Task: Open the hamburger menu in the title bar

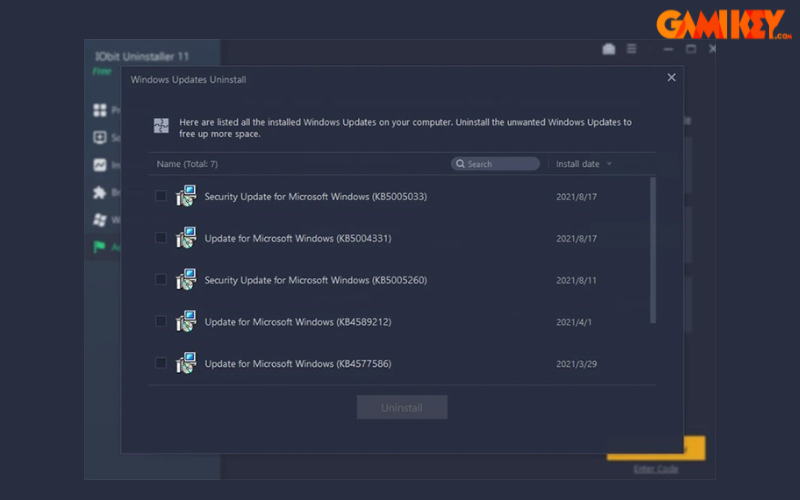Action: (631, 49)
